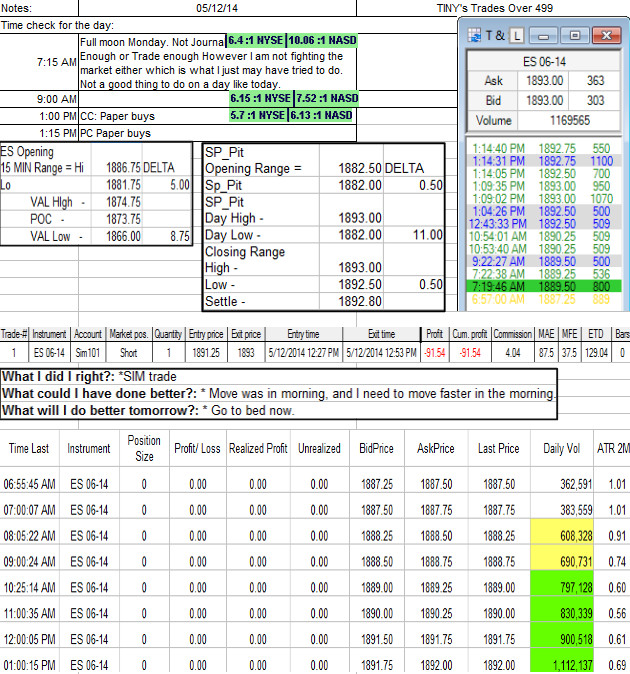Select the 12:43:33 PM trade row
This screenshot has width=630, height=674.
tap(544, 224)
